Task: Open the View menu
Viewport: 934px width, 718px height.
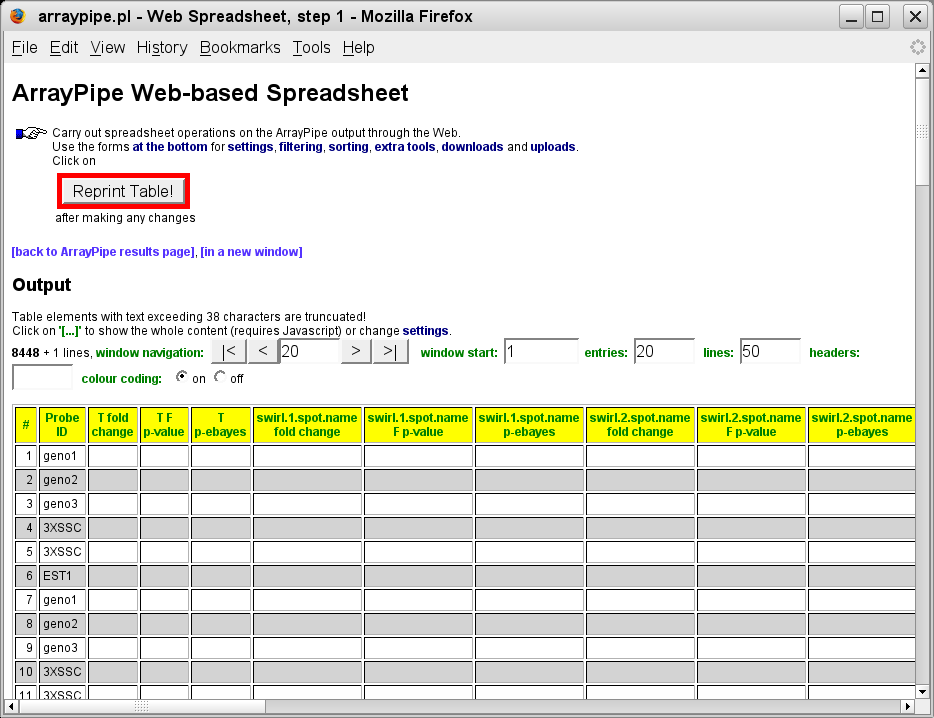Action: pyautogui.click(x=108, y=48)
